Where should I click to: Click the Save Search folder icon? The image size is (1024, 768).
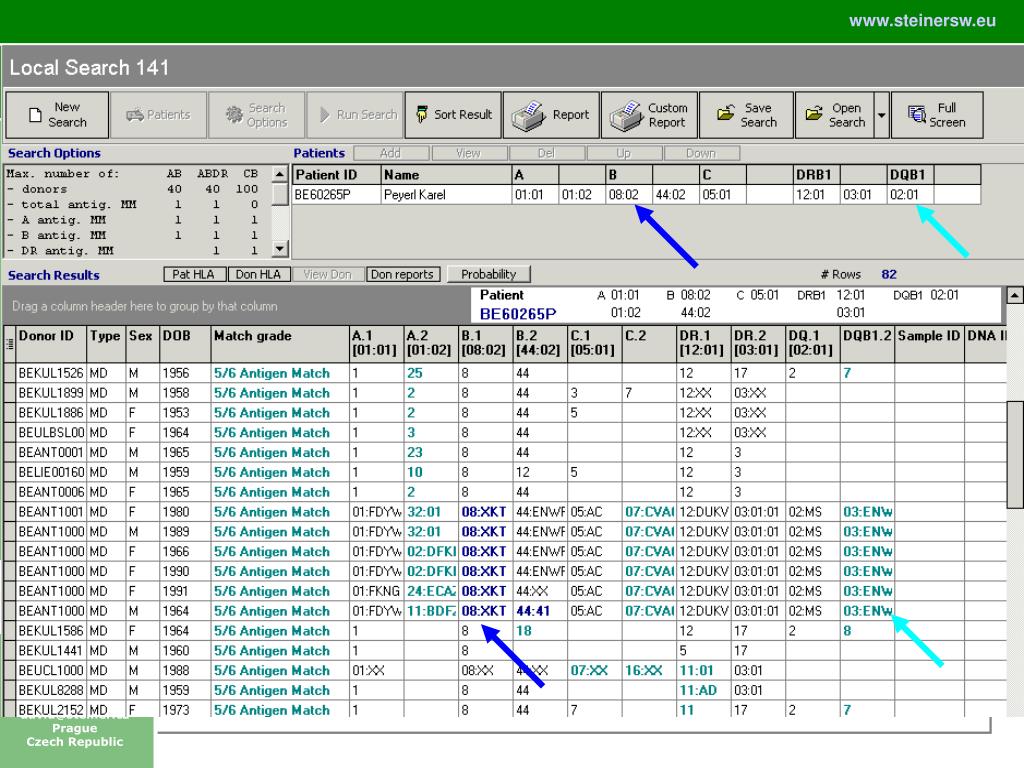pos(726,115)
